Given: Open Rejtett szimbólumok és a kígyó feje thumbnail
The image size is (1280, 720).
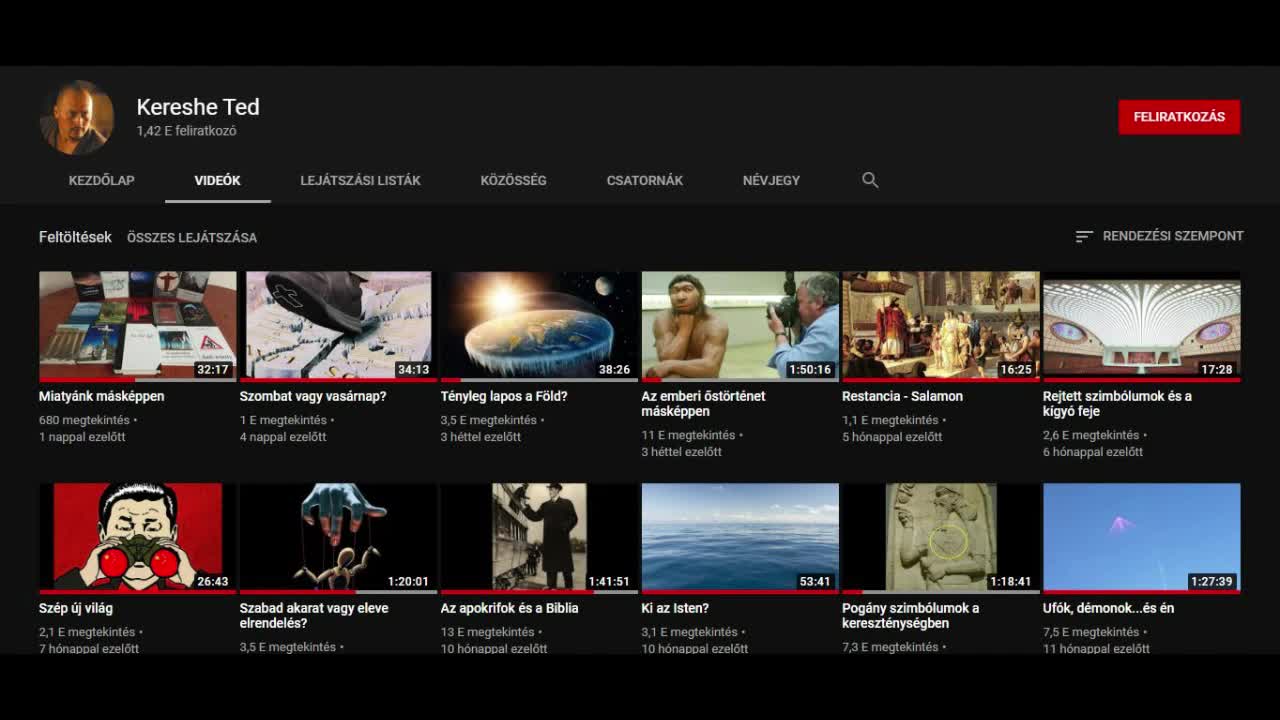Looking at the screenshot, I should point(1142,326).
